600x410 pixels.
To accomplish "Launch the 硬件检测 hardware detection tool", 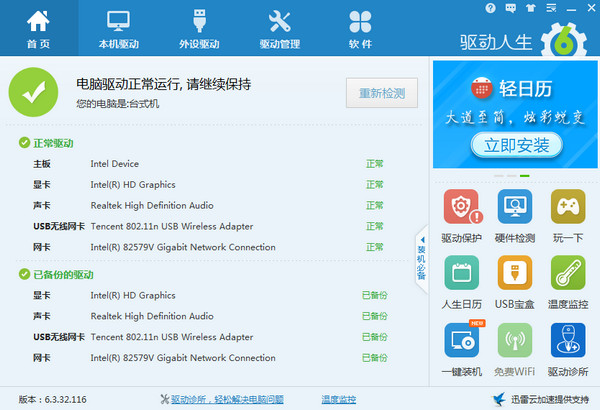I will click(x=514, y=215).
